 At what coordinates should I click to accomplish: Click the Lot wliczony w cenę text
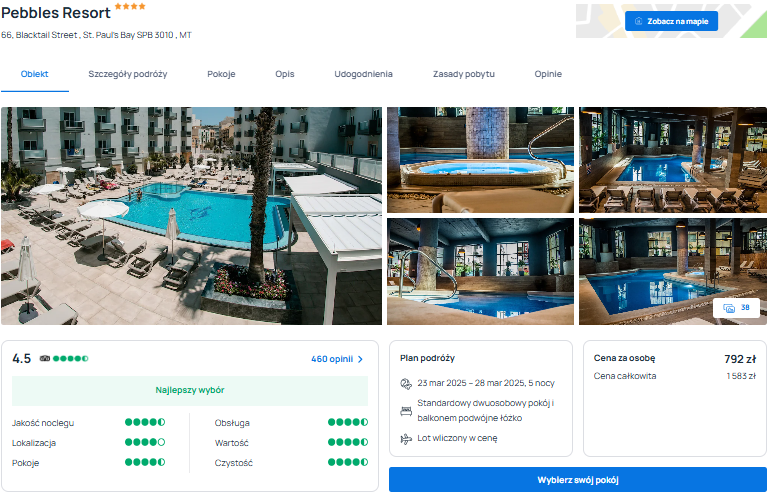point(457,438)
